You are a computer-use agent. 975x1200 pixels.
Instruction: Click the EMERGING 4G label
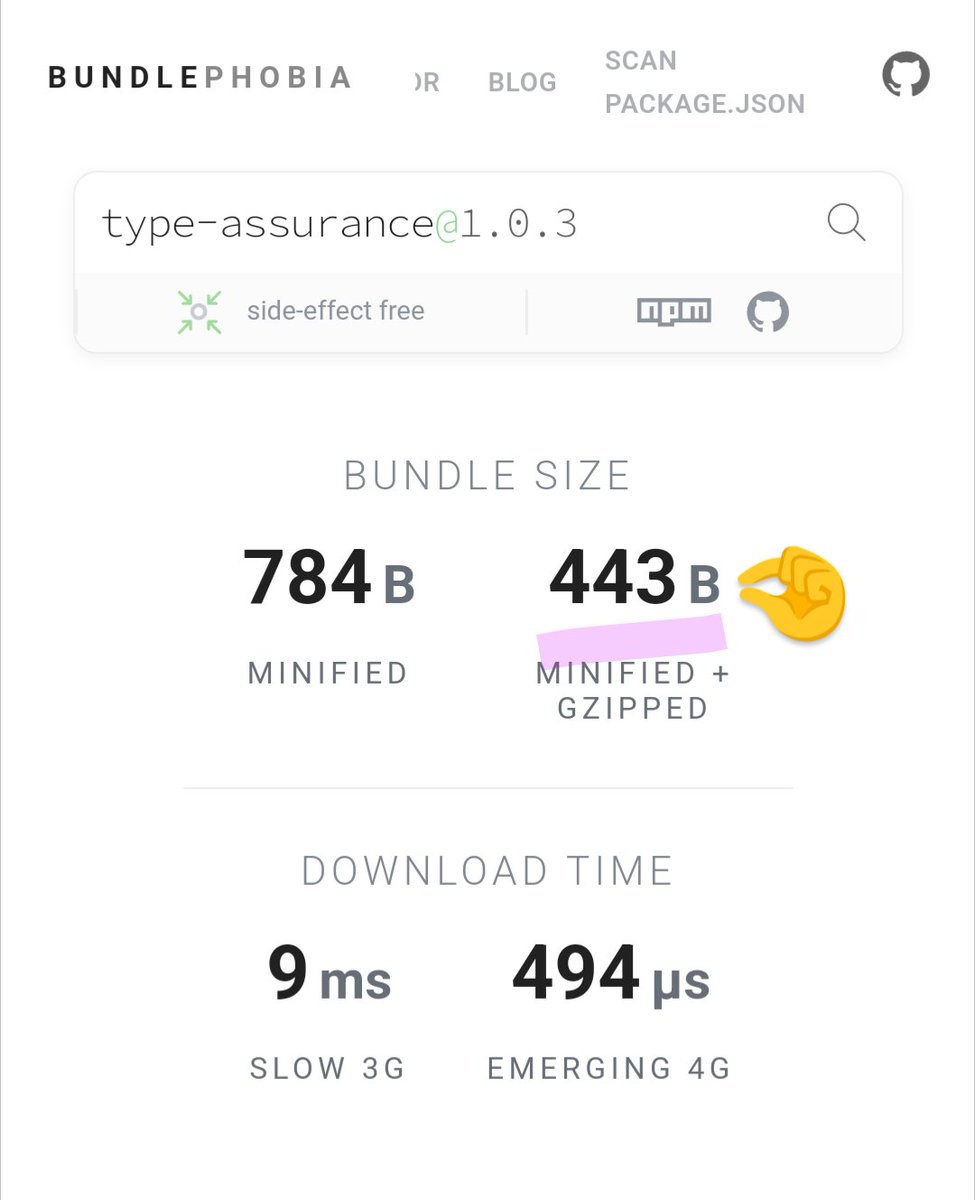click(x=610, y=1068)
